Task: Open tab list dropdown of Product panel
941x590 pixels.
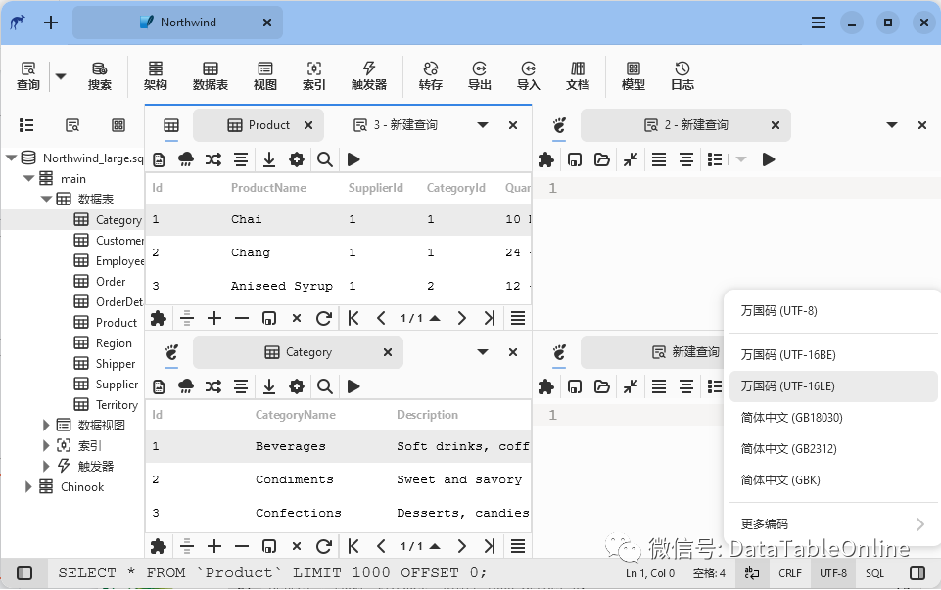Action: point(483,125)
